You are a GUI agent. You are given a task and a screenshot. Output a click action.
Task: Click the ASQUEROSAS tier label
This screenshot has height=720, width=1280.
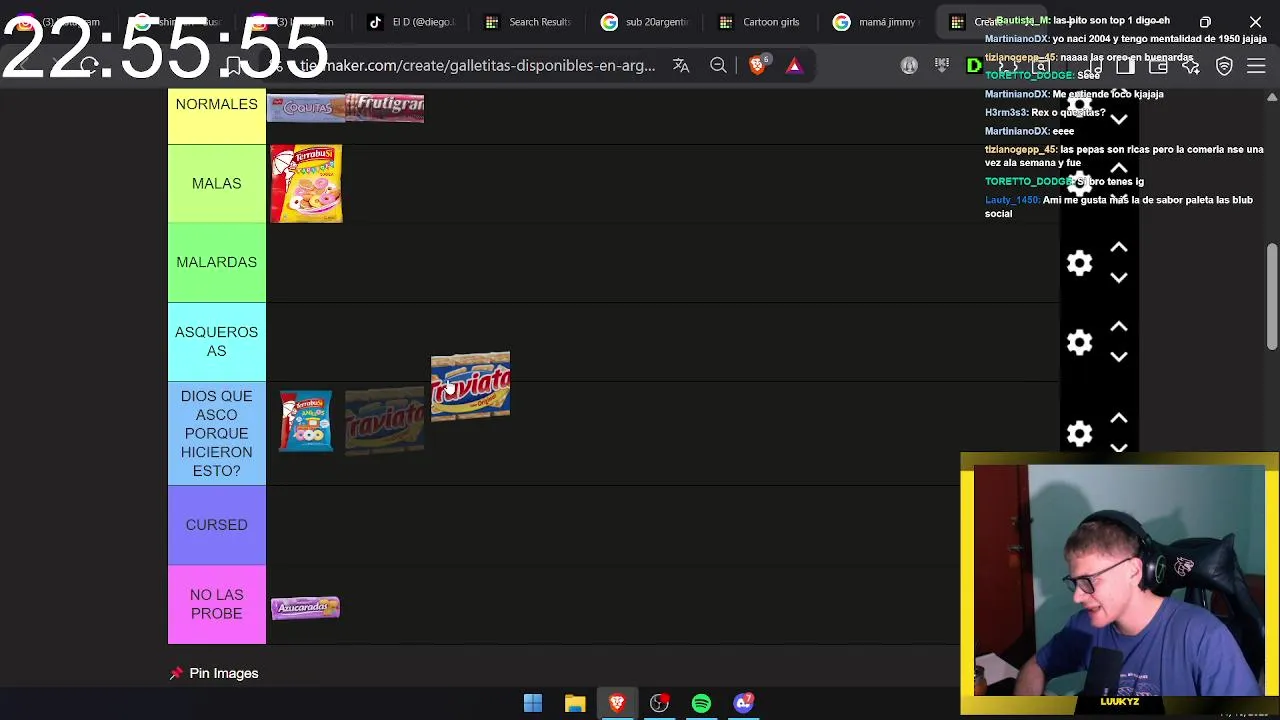click(217, 341)
